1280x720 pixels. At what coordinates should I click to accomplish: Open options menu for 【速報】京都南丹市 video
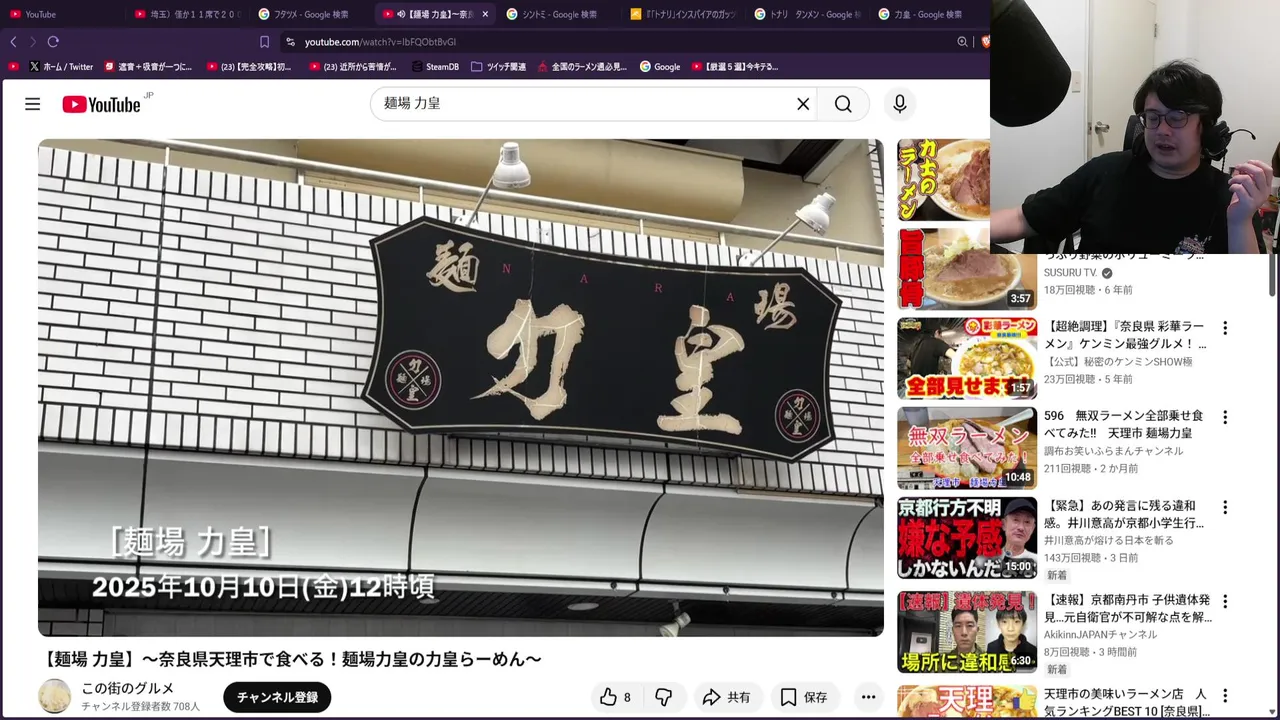point(1224,601)
